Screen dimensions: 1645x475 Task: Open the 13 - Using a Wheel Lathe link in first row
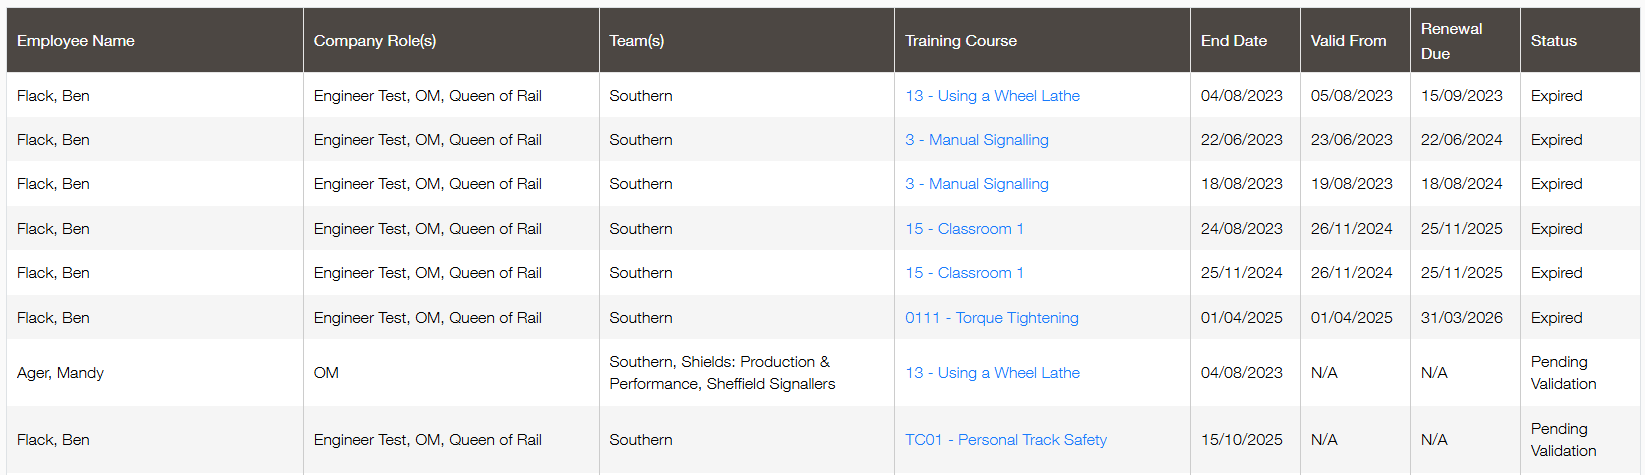(992, 96)
